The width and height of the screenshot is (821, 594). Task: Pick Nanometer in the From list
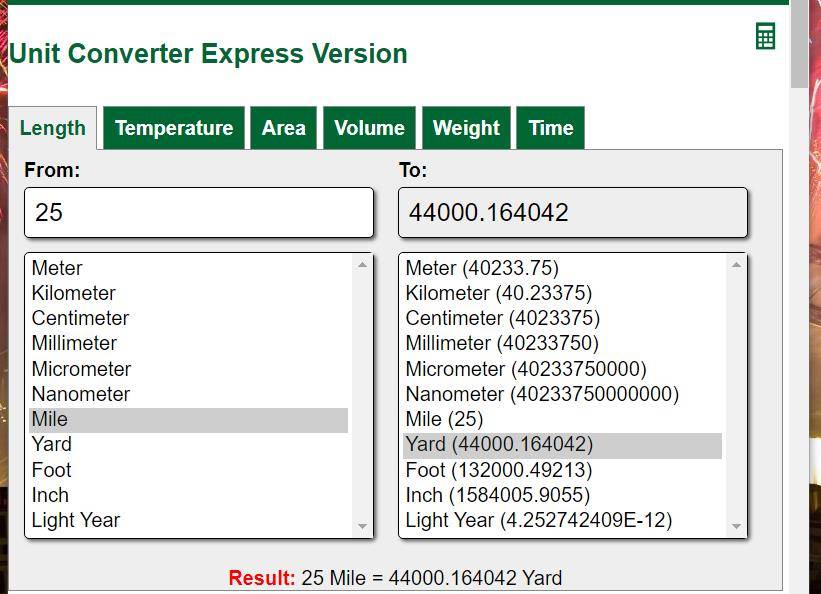tap(188, 394)
